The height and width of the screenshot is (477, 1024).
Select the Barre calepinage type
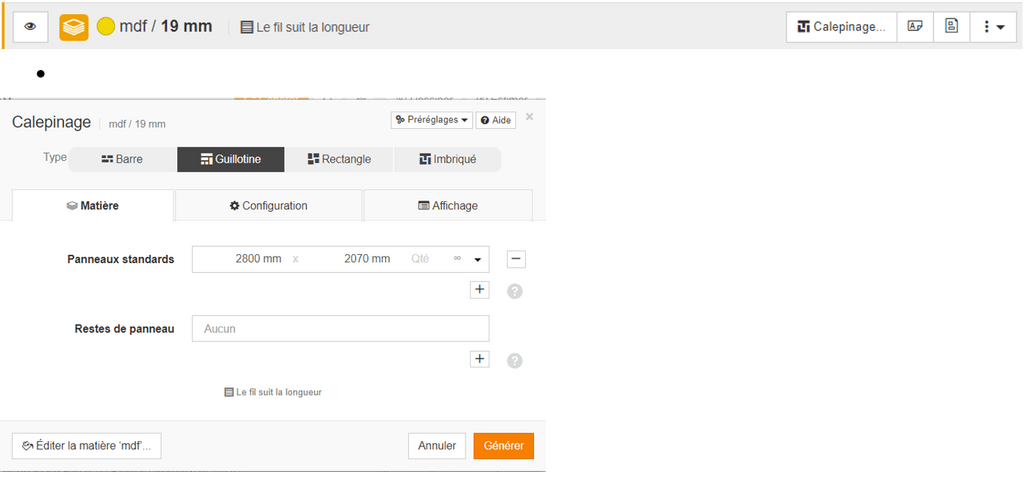pos(122,159)
